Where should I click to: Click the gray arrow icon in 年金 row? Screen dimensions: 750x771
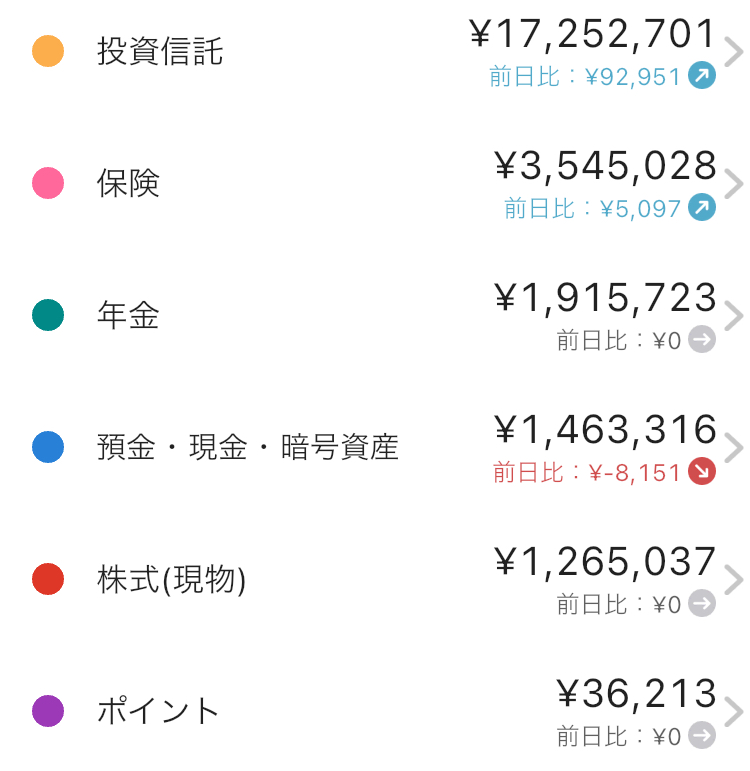click(702, 339)
